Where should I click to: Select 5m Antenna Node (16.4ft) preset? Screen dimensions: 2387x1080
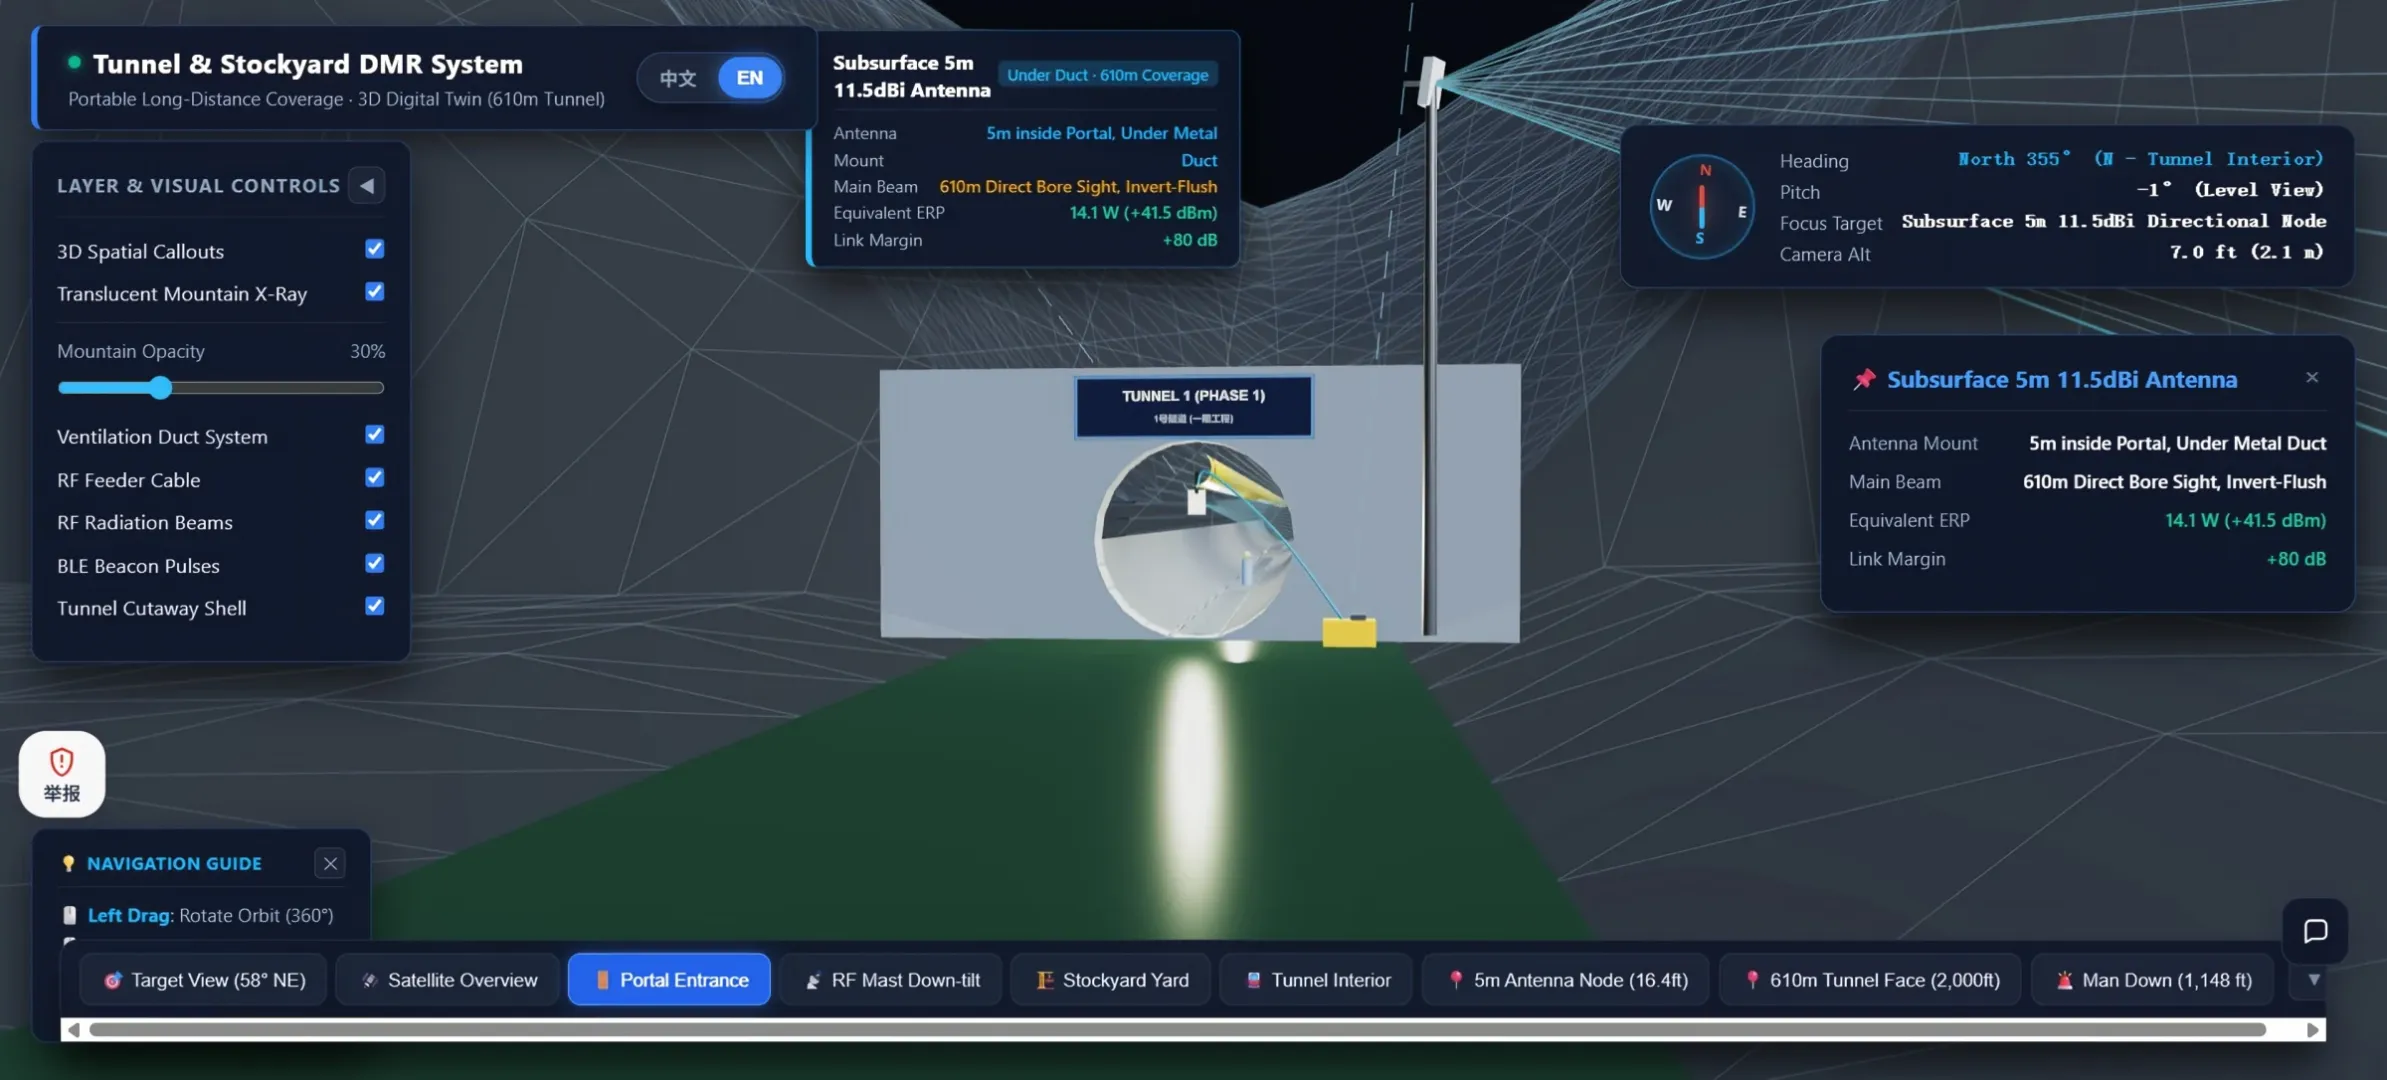coord(1566,980)
